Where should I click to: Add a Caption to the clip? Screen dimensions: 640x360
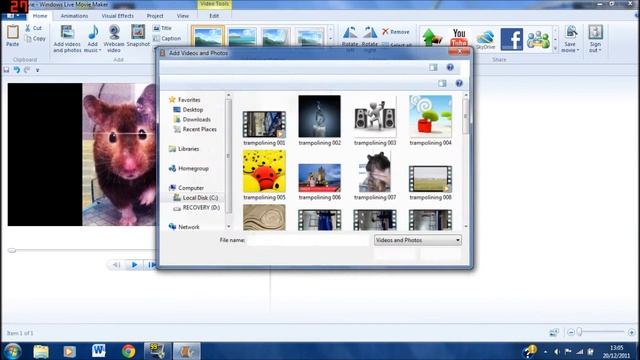click(167, 38)
